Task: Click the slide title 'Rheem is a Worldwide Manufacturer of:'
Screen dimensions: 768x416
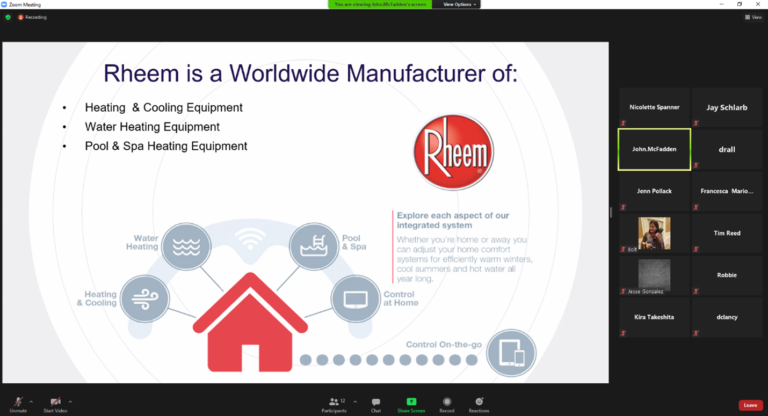Action: point(311,73)
